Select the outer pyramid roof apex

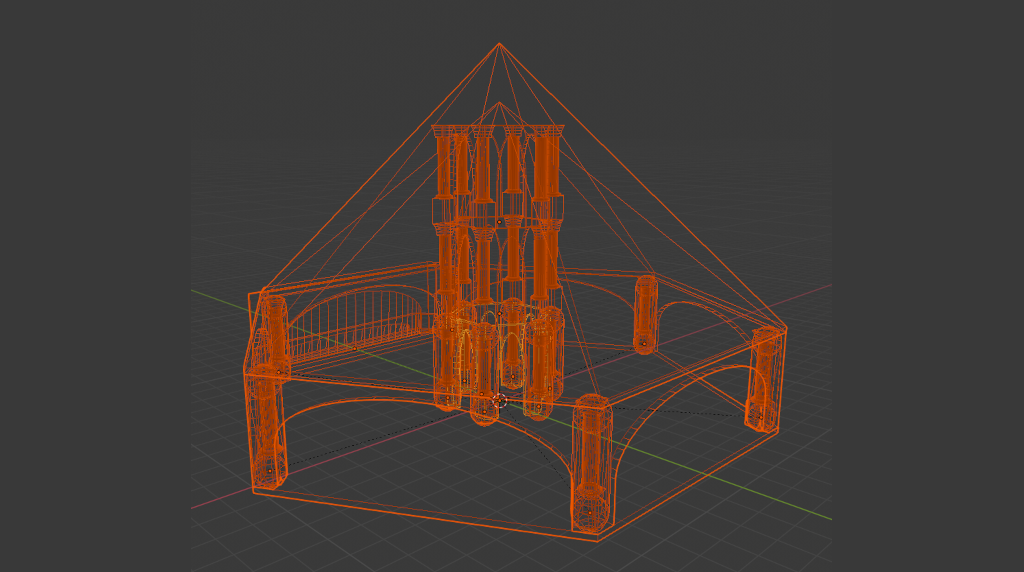tap(499, 45)
